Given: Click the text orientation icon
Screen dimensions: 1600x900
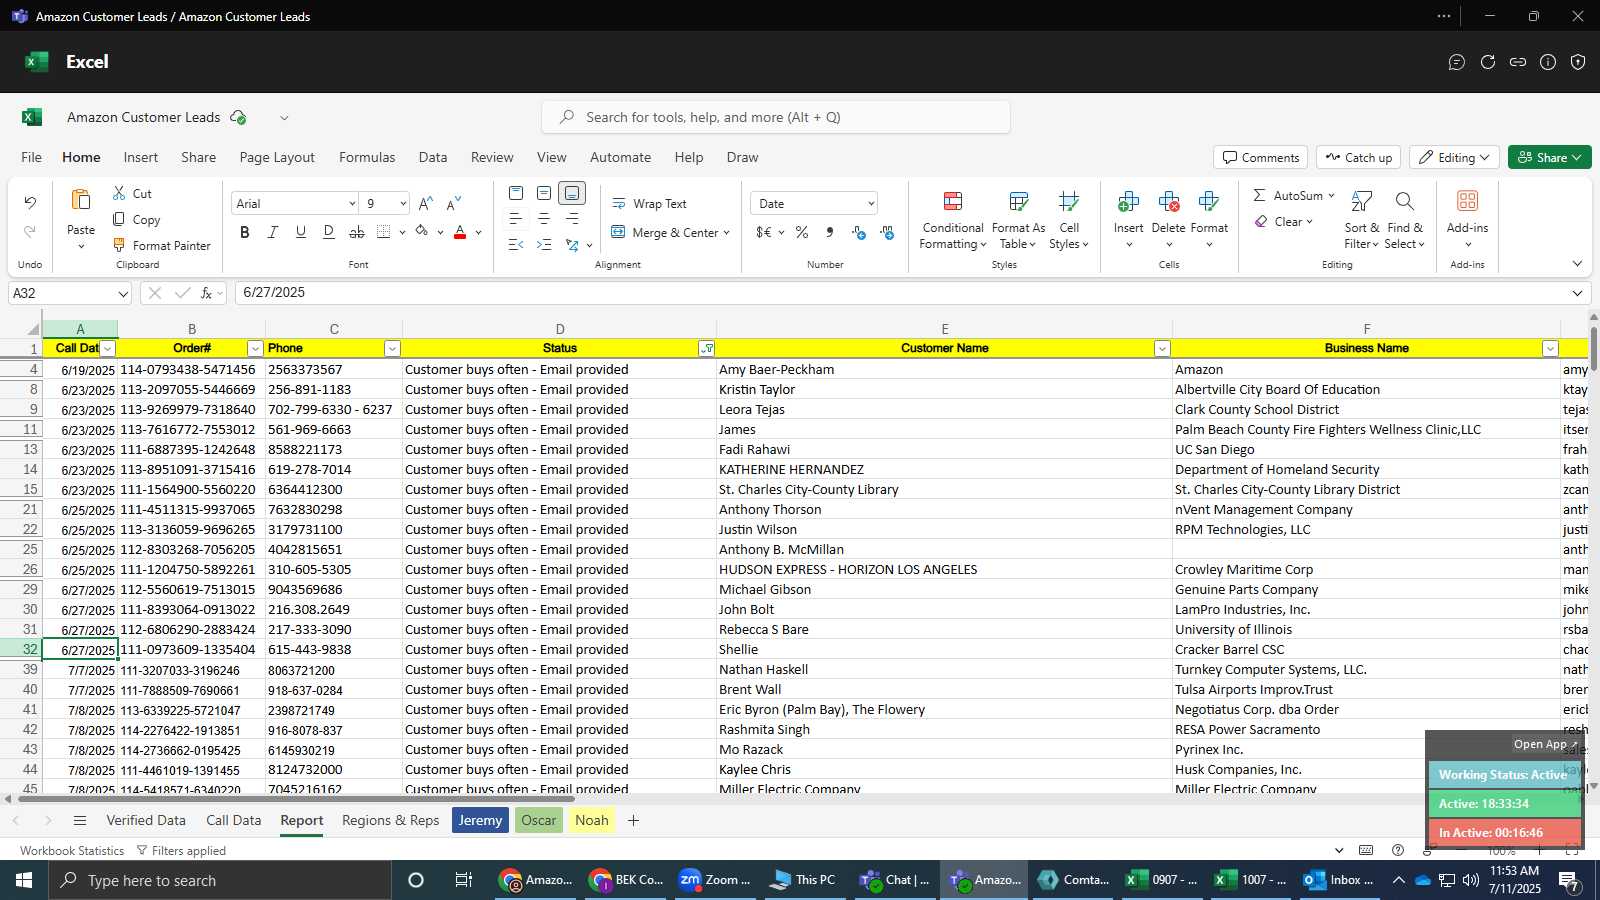Looking at the screenshot, I should tap(572, 245).
